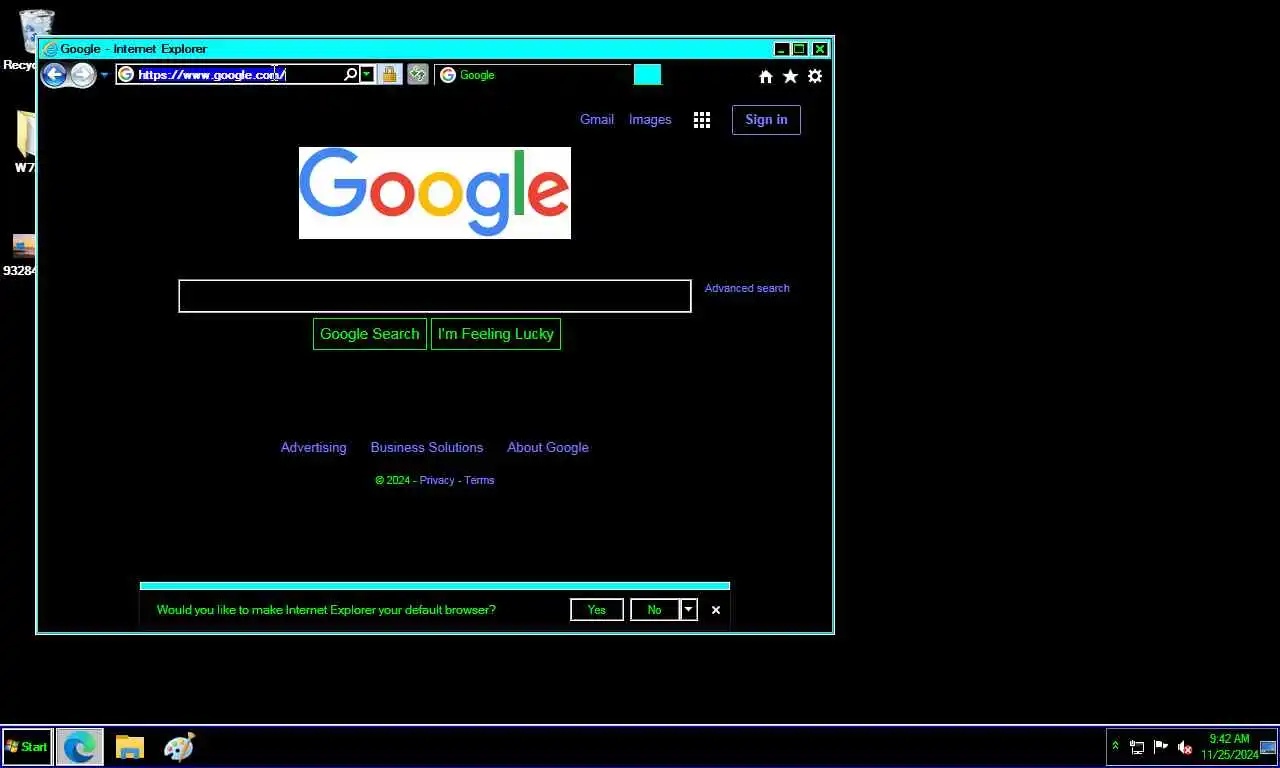Image resolution: width=1280 pixels, height=768 pixels.
Task: Minimize the Internet Explorer window
Action: 781,49
